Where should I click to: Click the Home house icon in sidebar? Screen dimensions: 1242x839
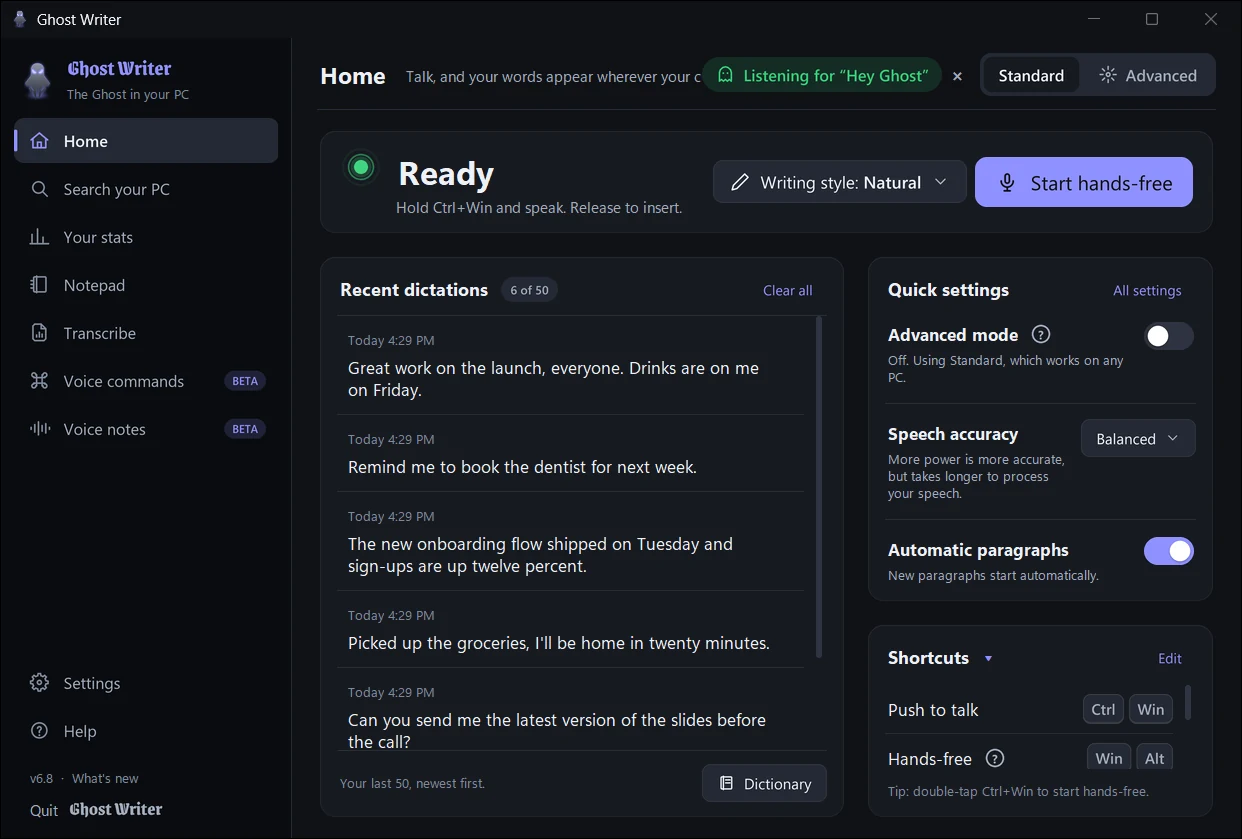click(39, 141)
